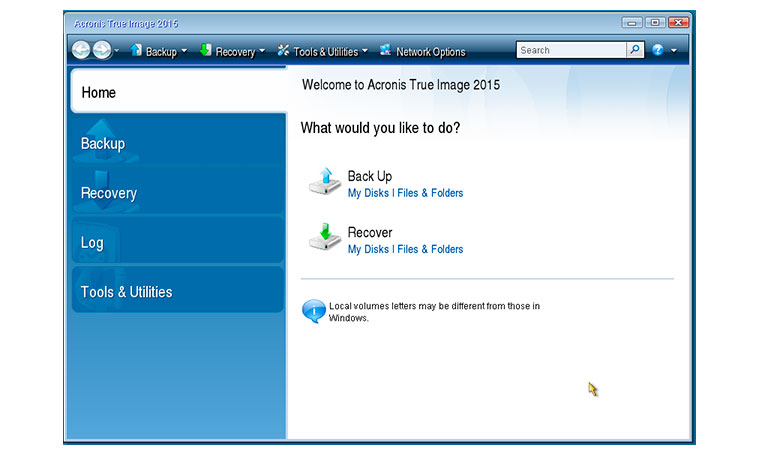
Task: Open Files & Folders link under Recover
Action: tap(430, 249)
